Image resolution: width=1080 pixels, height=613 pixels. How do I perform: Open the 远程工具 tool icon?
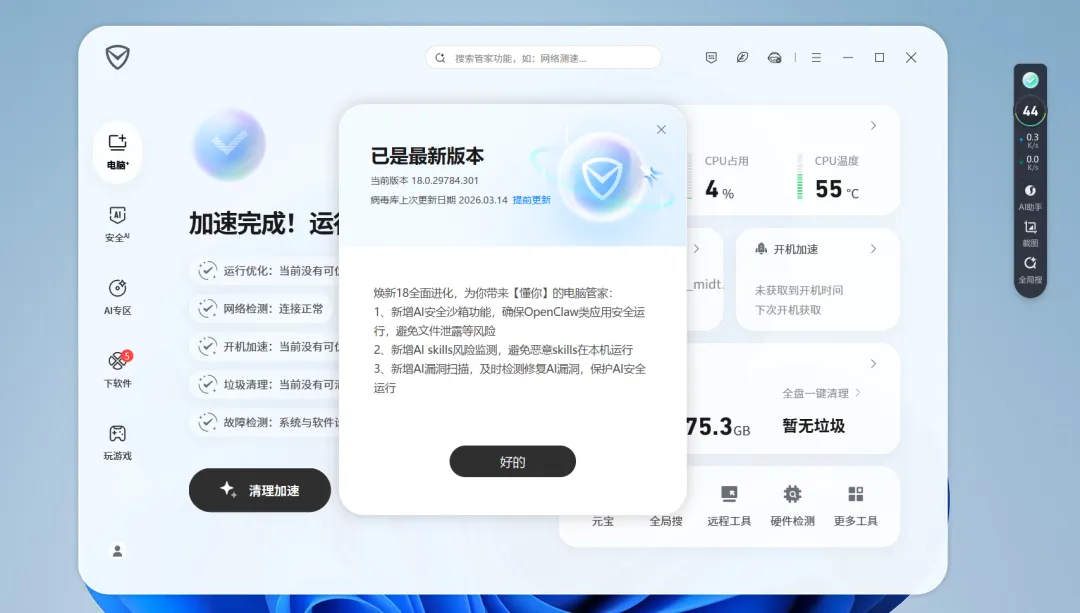click(729, 495)
